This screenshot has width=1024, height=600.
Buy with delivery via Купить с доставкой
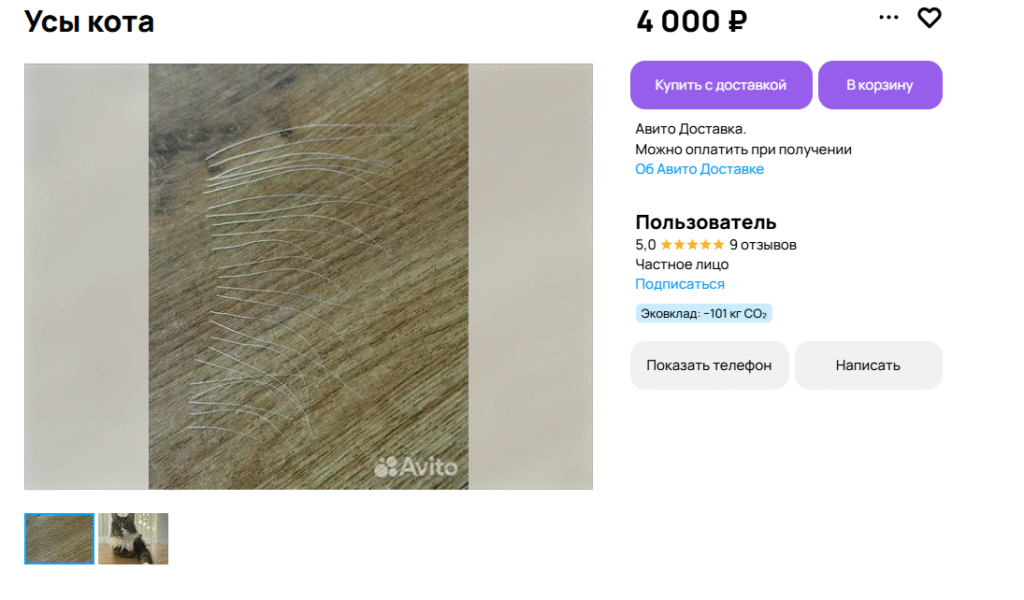tap(721, 85)
